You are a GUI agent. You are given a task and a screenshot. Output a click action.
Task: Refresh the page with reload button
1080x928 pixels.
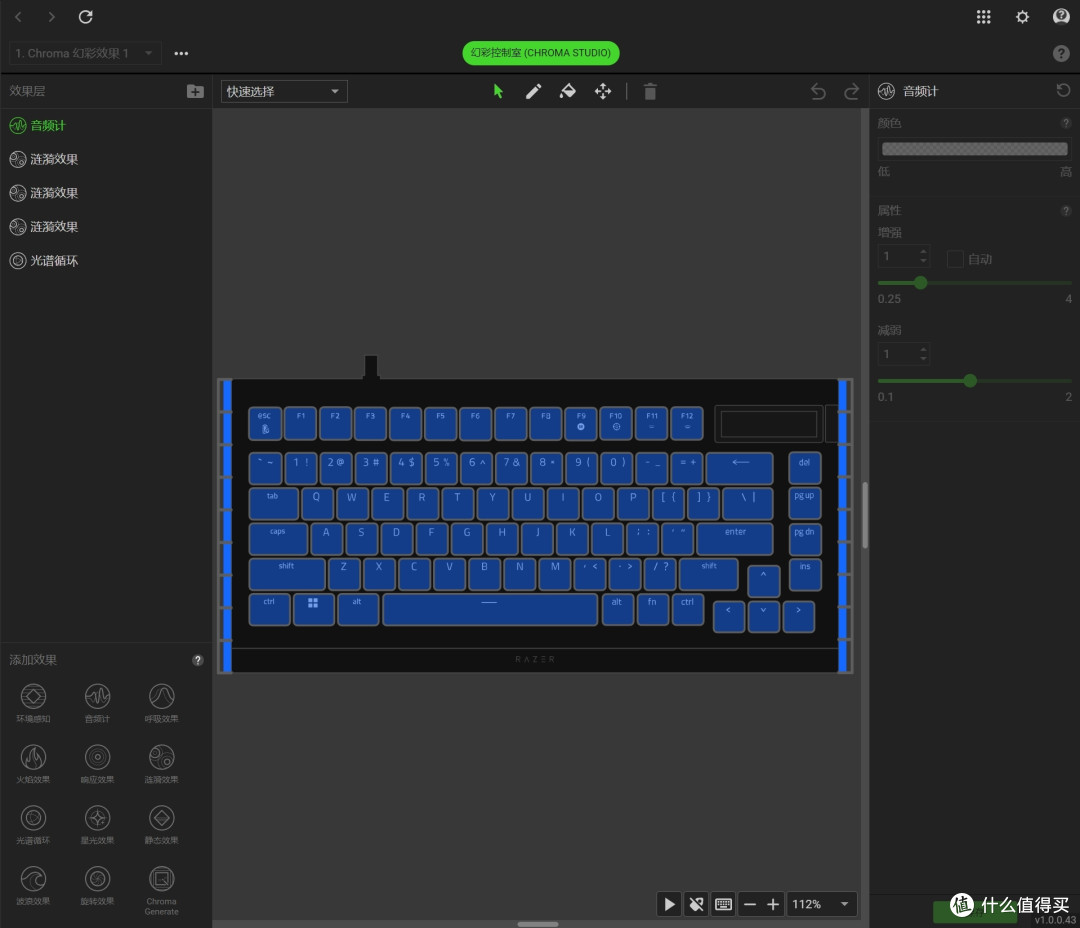(85, 17)
